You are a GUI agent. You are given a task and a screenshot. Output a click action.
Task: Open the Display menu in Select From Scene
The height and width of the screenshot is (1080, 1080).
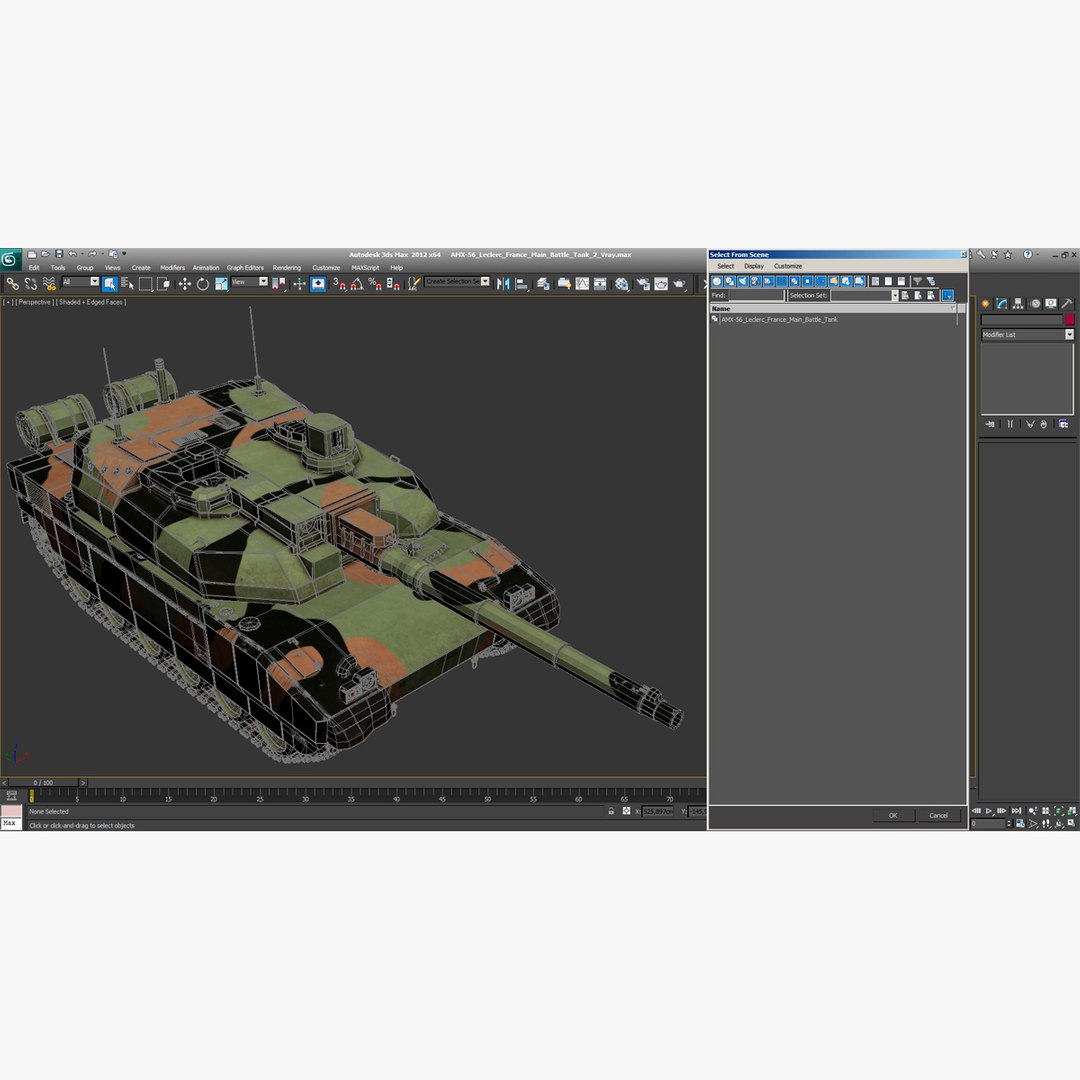754,266
